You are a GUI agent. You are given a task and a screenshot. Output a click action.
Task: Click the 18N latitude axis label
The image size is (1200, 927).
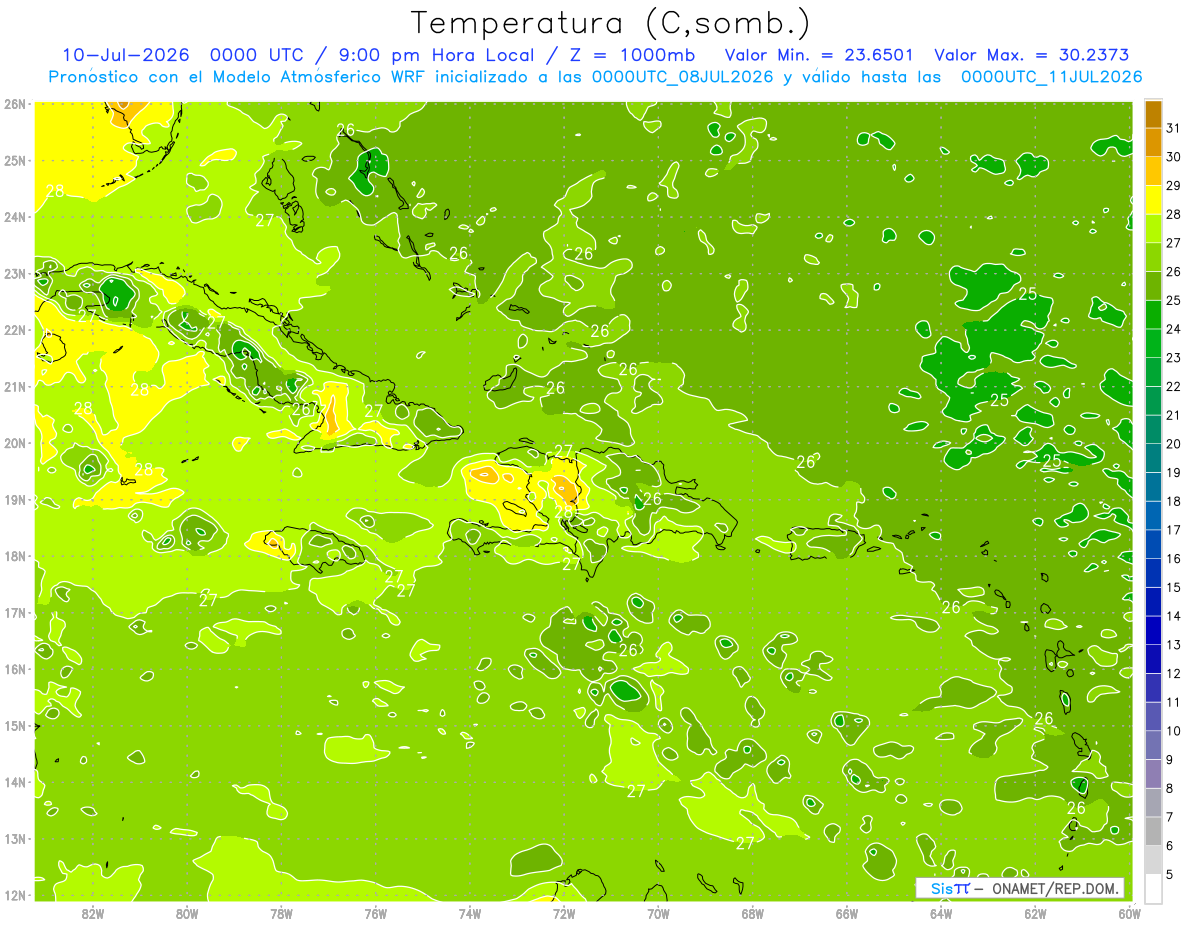[15, 555]
